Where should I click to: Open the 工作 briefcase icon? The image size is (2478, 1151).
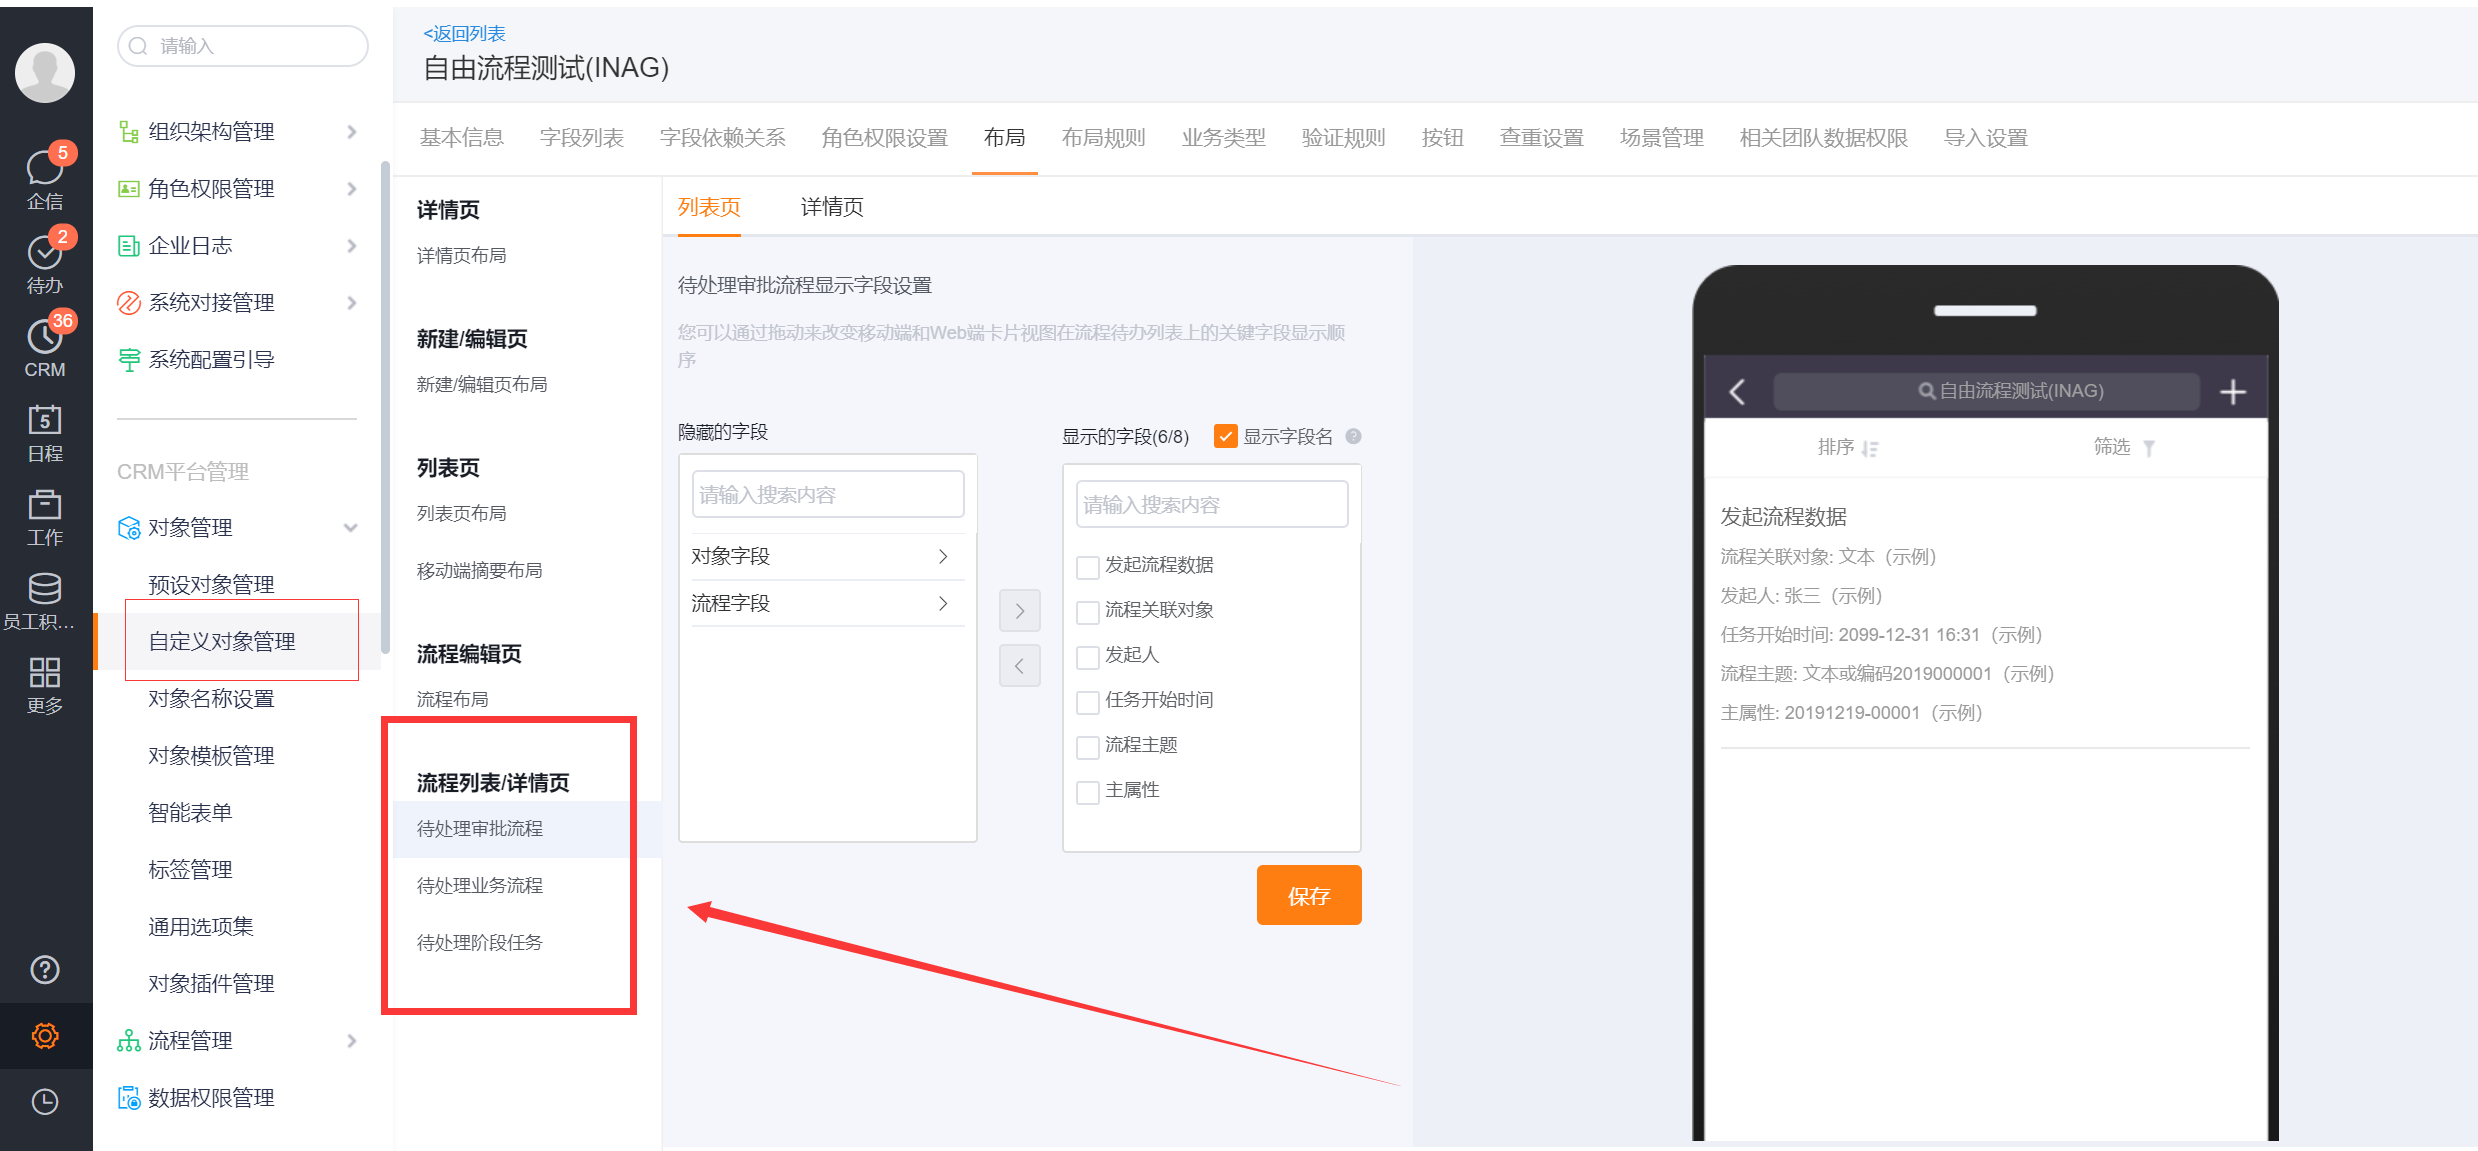coord(45,504)
